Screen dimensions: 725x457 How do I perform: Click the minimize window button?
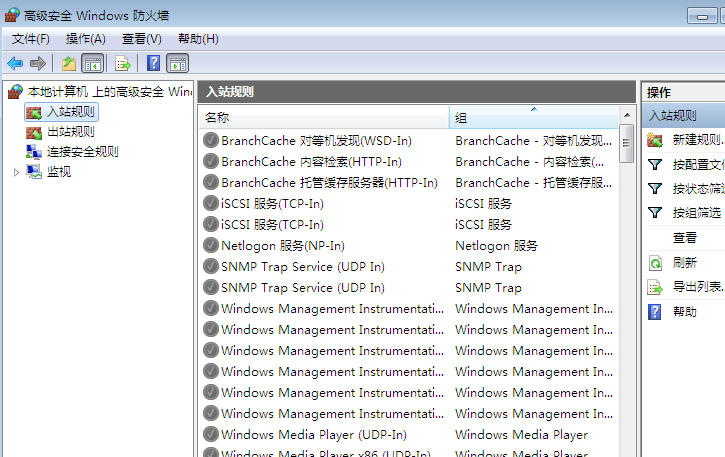point(702,16)
